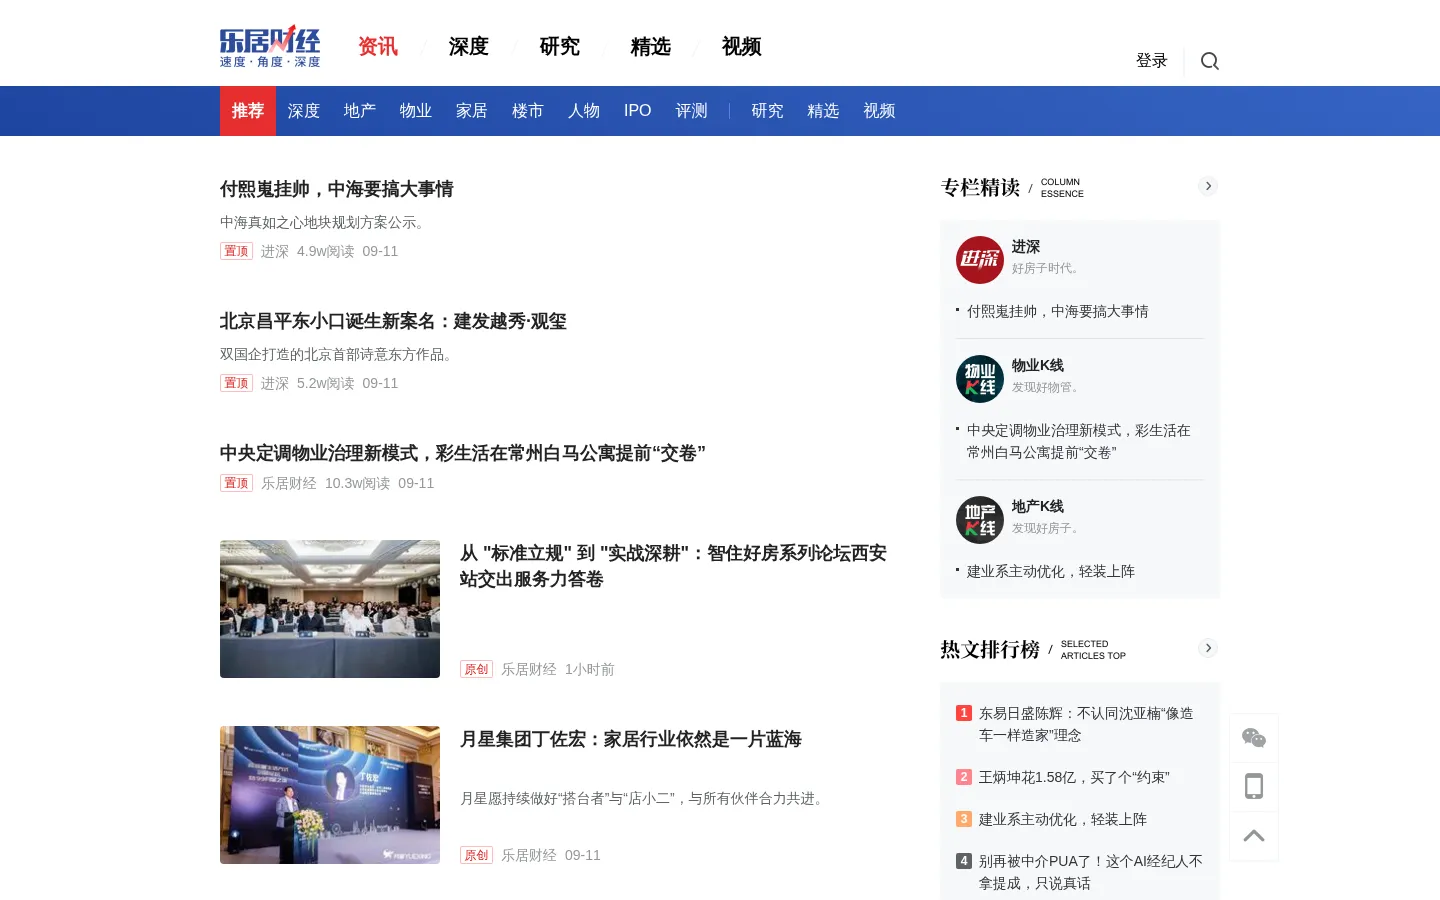Open article 月星集团丁佐宏 headline
The image size is (1440, 900).
tap(631, 739)
